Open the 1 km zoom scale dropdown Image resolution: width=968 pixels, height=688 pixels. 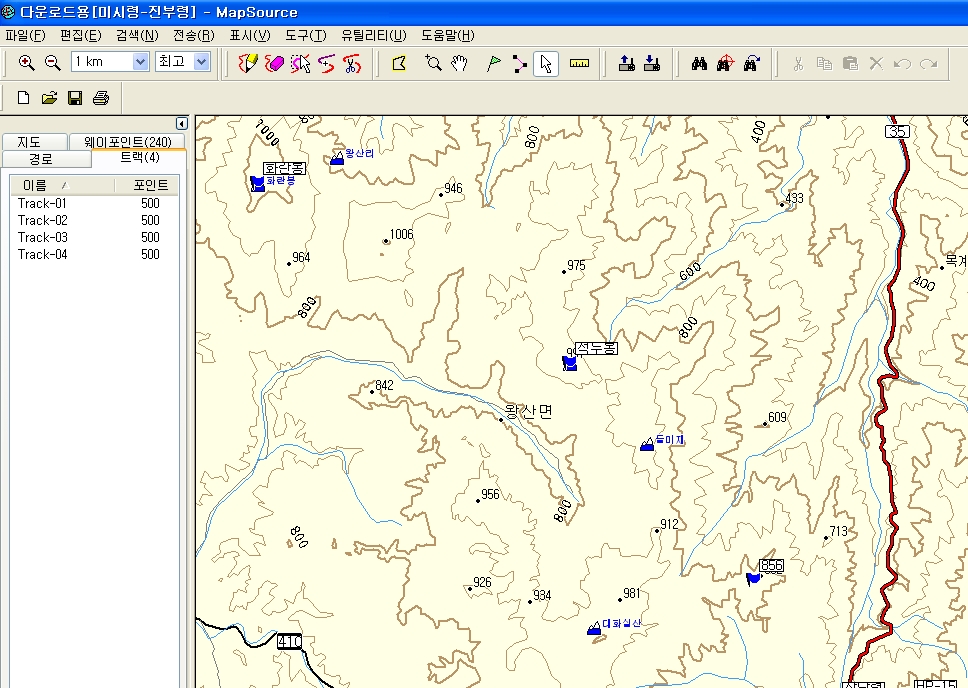point(140,62)
